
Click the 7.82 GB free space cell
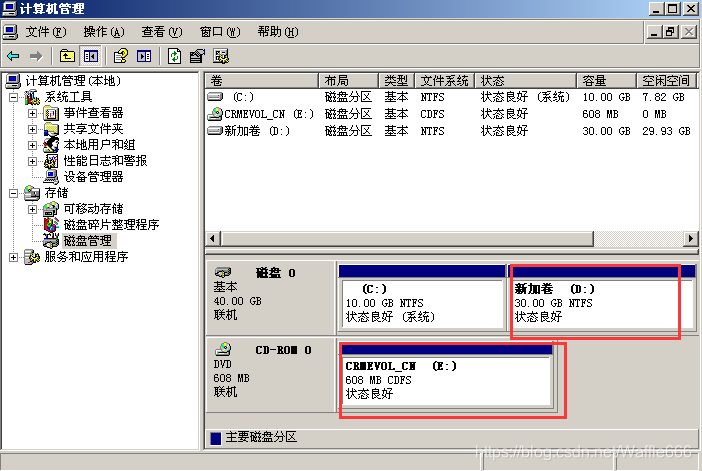click(x=663, y=97)
